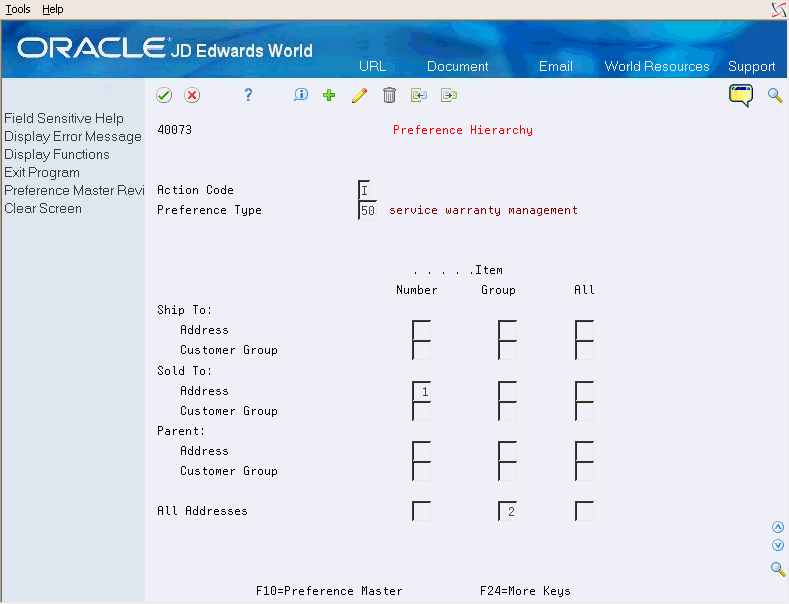The image size is (789, 604).
Task: Click the green checkmark OK icon
Action: point(164,95)
